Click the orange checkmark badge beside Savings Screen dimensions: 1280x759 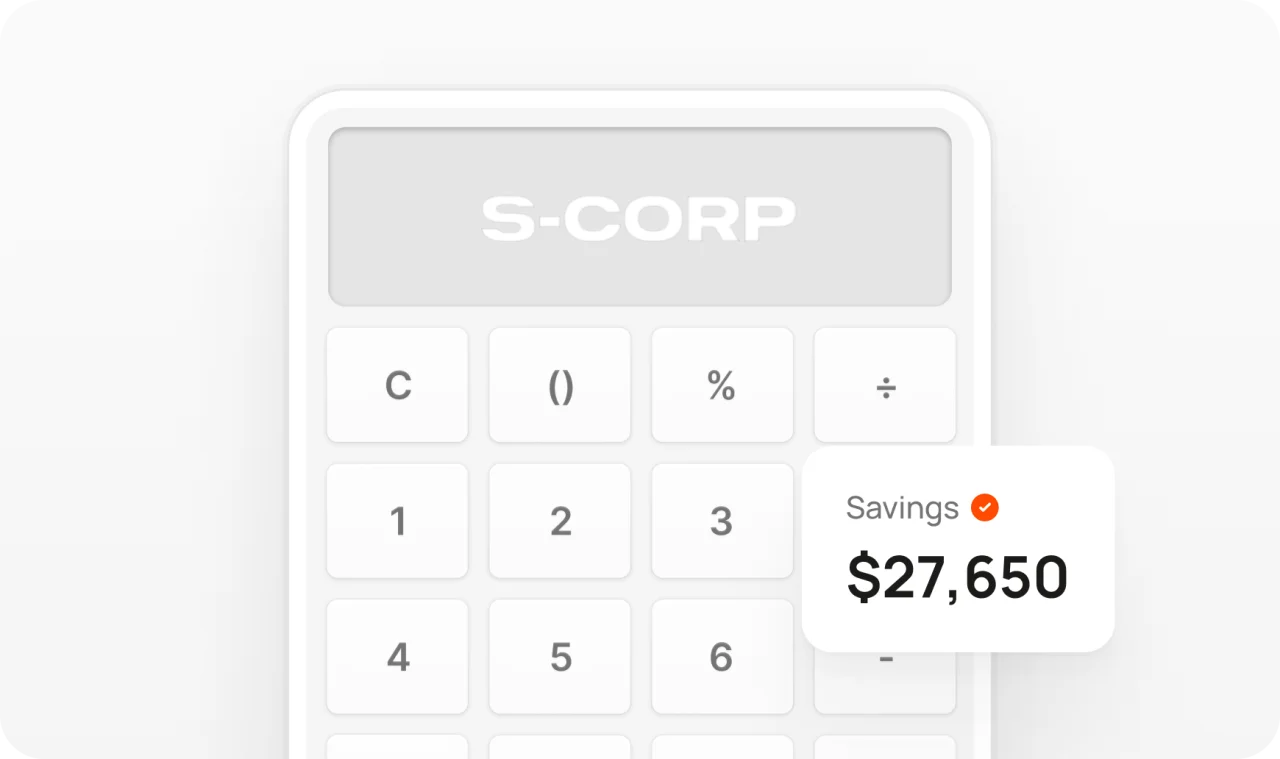point(985,508)
